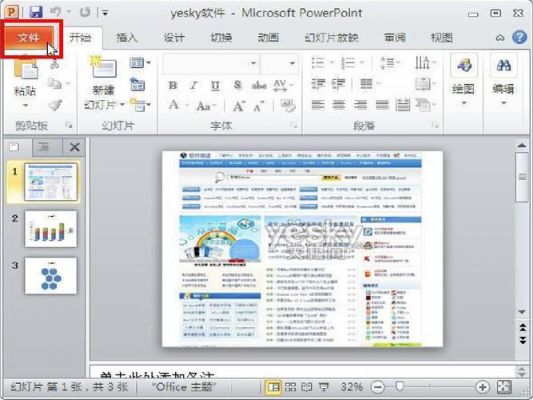Image resolution: width=533 pixels, height=400 pixels.
Task: Open the Aa change case menu
Action: coord(206,106)
